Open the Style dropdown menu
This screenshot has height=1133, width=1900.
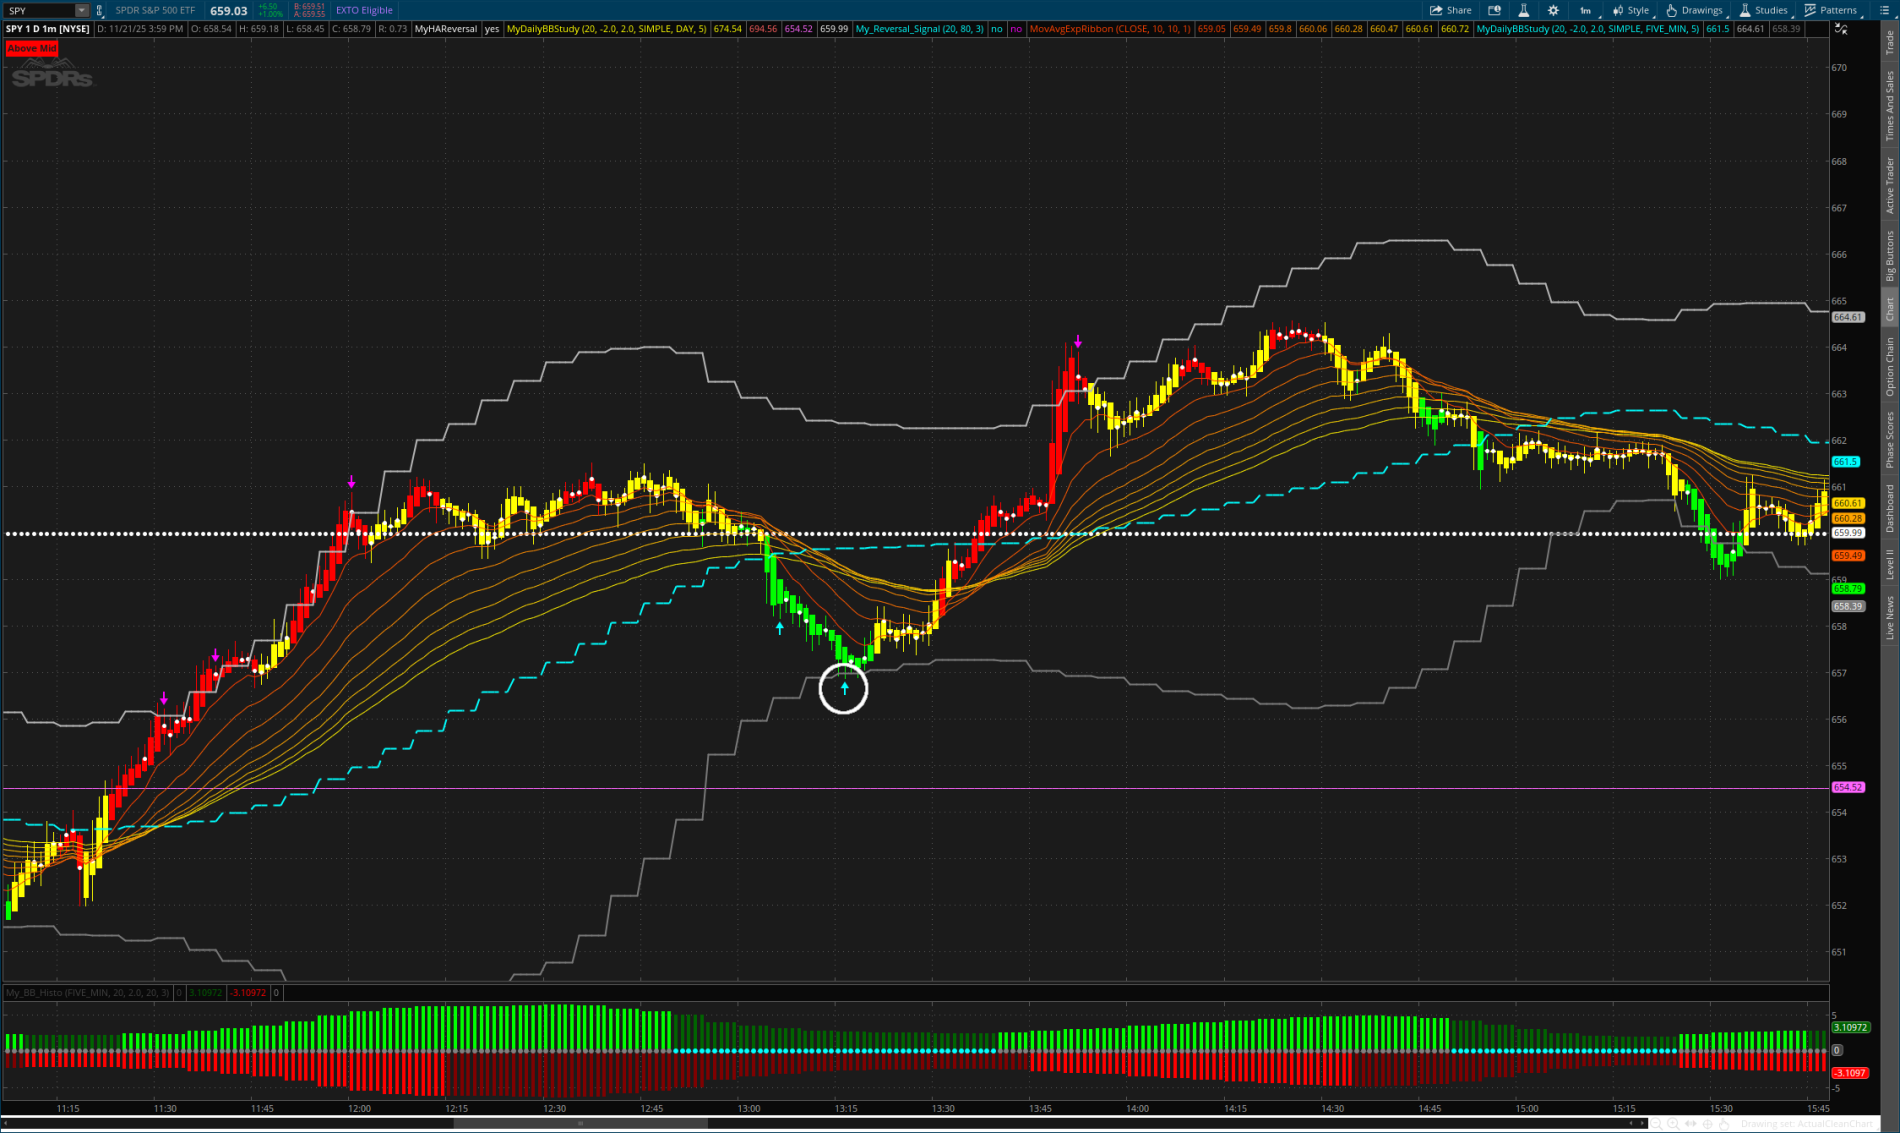tap(1631, 10)
